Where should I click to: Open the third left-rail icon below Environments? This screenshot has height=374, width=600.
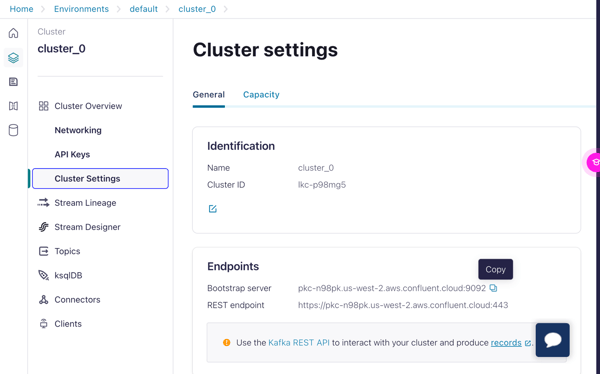[x=13, y=82]
